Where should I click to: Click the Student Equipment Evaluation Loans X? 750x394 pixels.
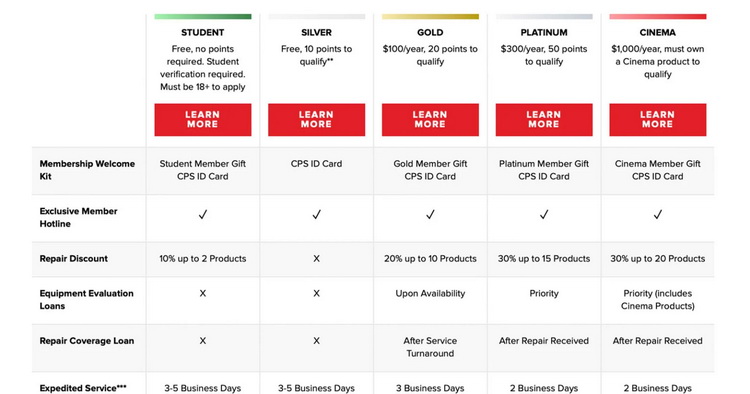tap(203, 294)
